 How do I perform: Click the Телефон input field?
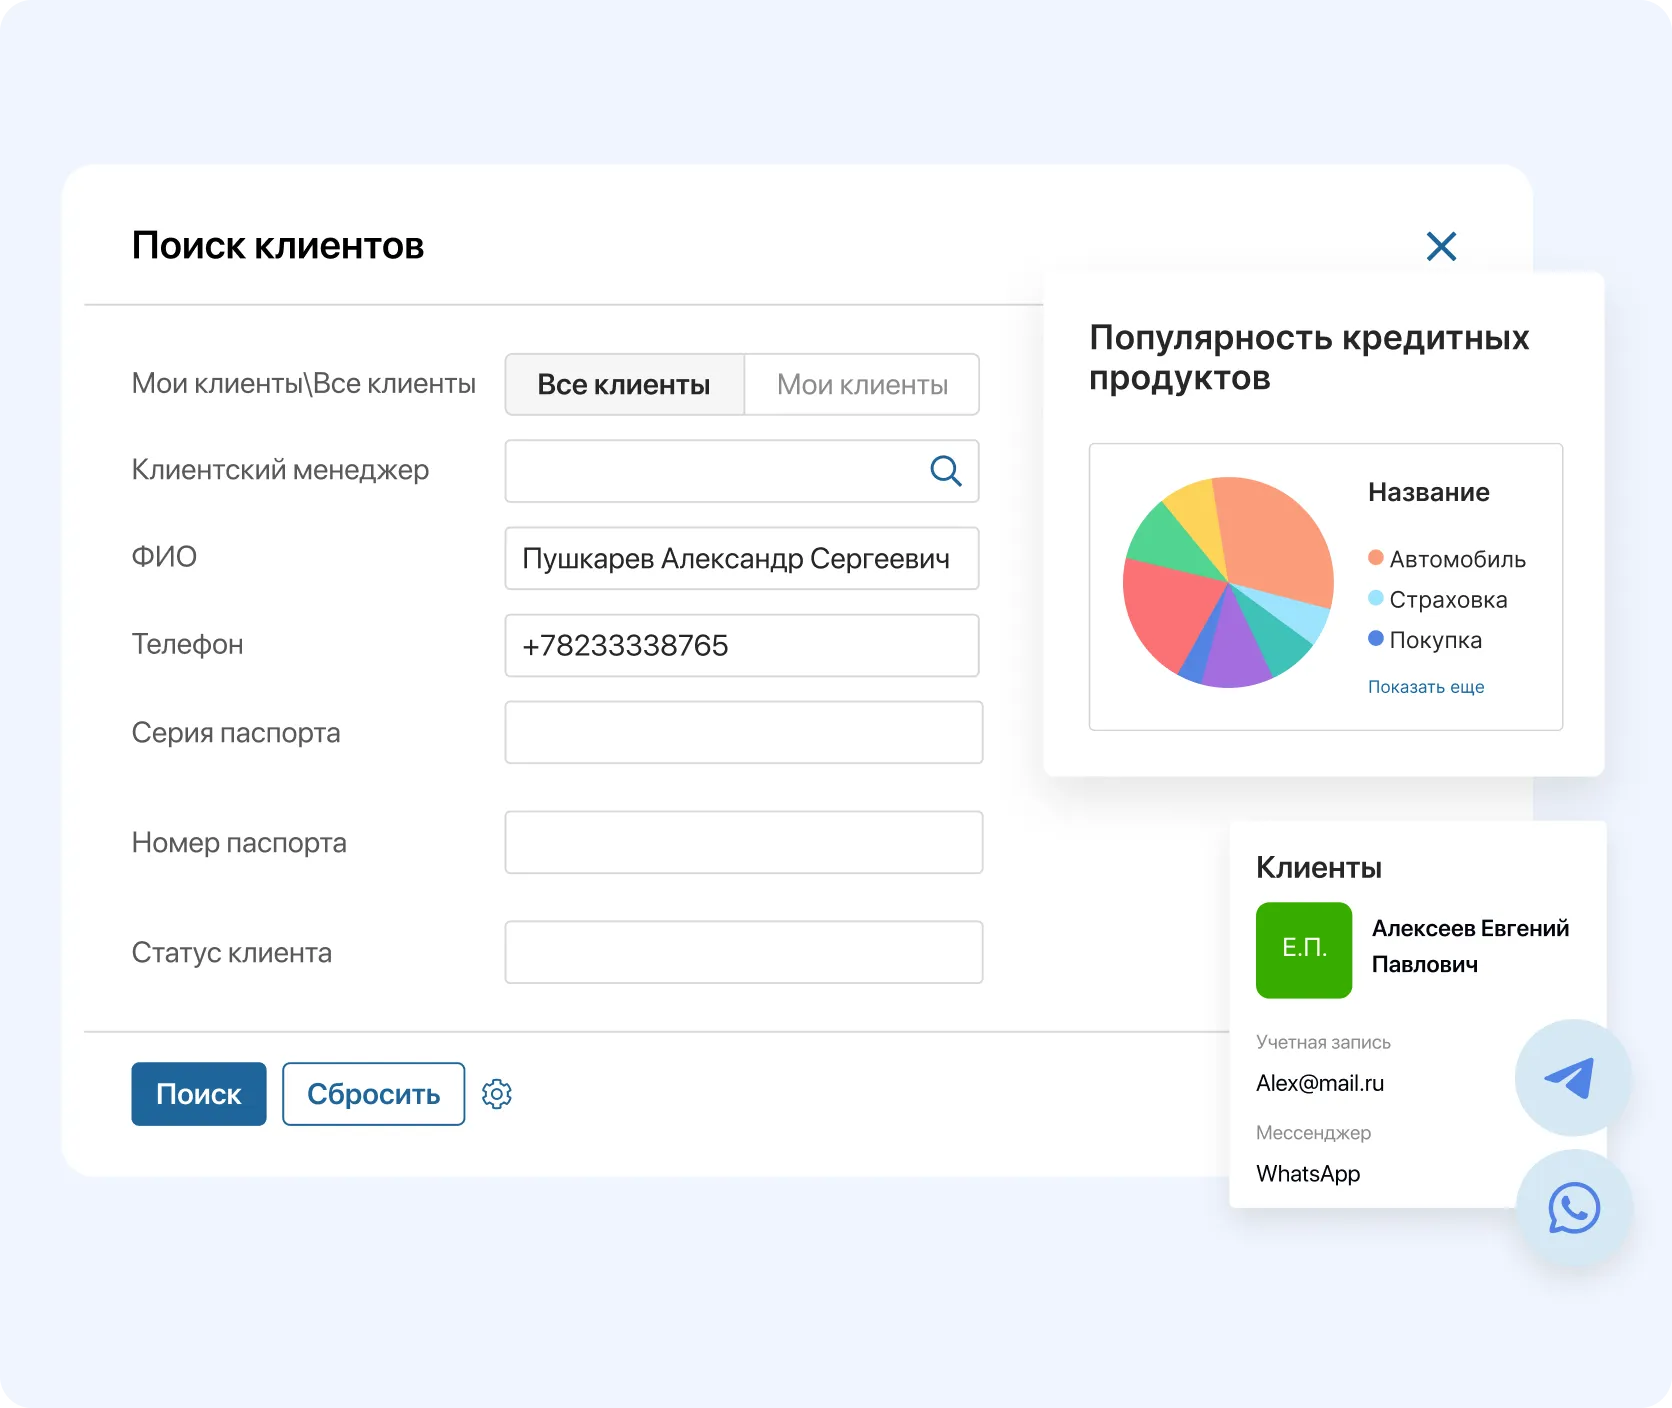coord(741,646)
